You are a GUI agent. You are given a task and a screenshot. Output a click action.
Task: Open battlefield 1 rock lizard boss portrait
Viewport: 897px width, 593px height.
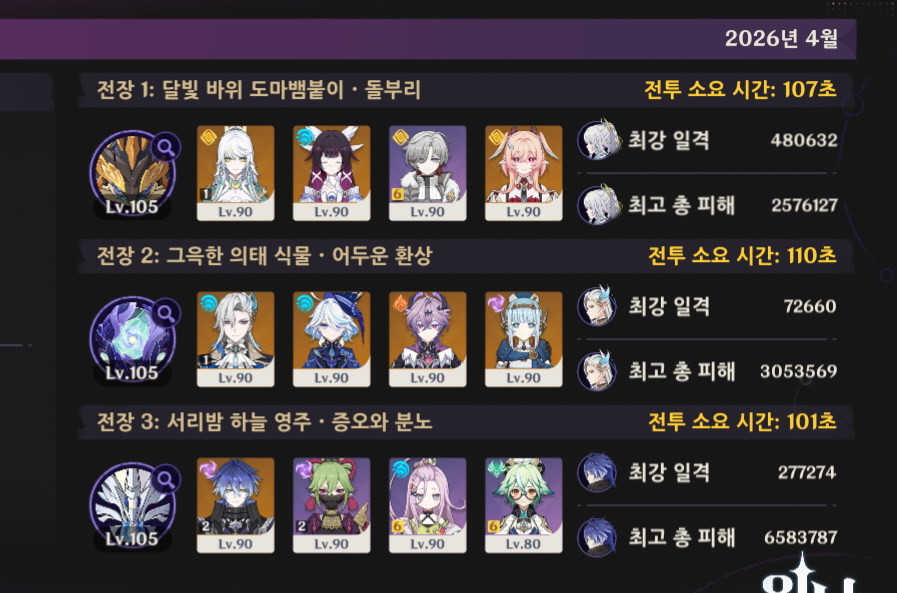click(132, 174)
